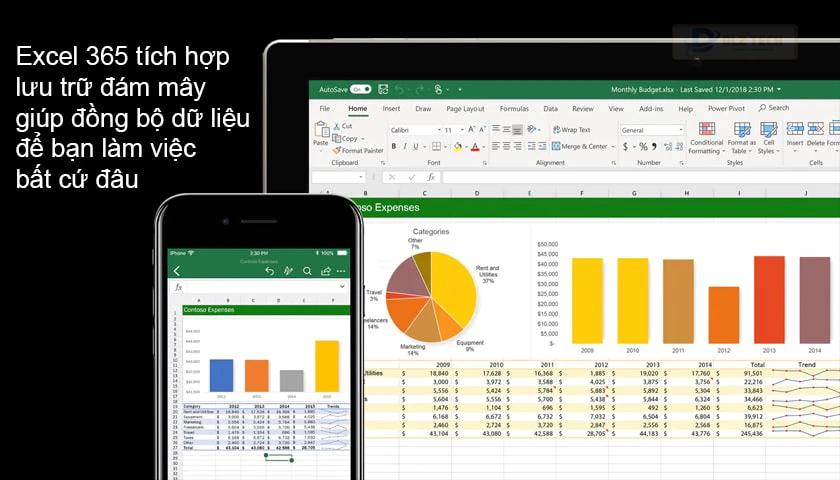Toggle Wrap Text
The image size is (840, 480).
pyautogui.click(x=571, y=130)
